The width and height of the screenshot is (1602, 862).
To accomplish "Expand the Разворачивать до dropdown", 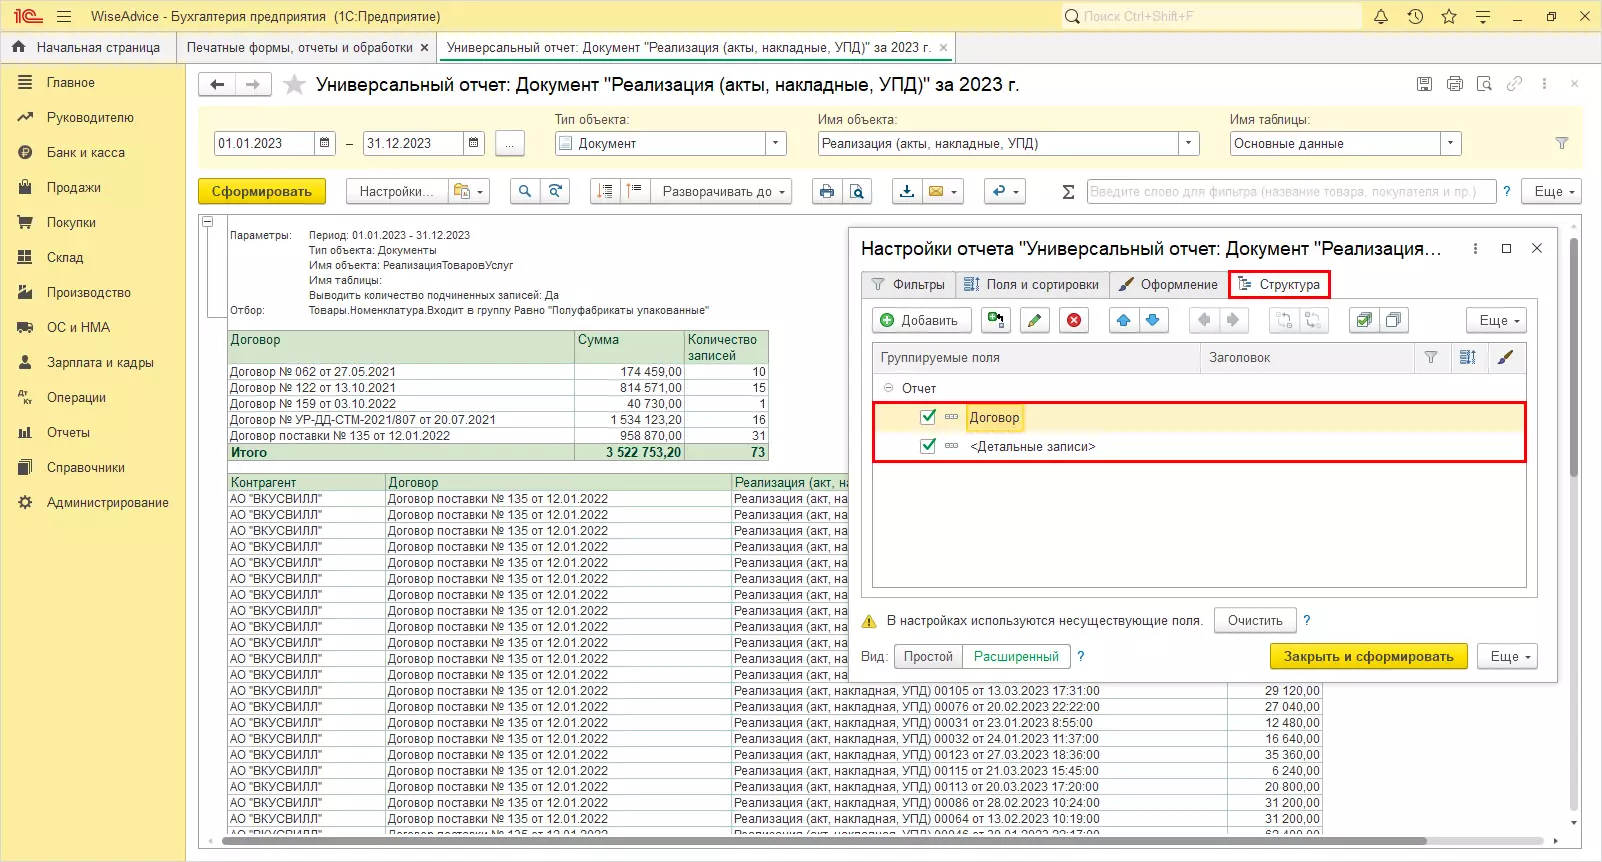I will (721, 191).
